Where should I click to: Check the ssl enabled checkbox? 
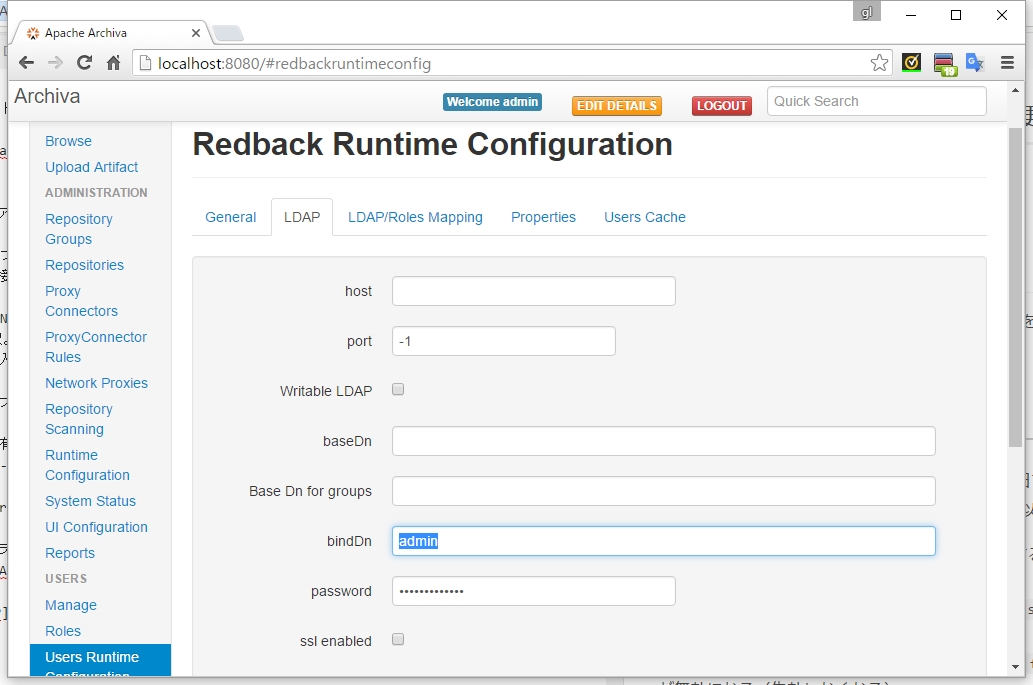tap(397, 639)
